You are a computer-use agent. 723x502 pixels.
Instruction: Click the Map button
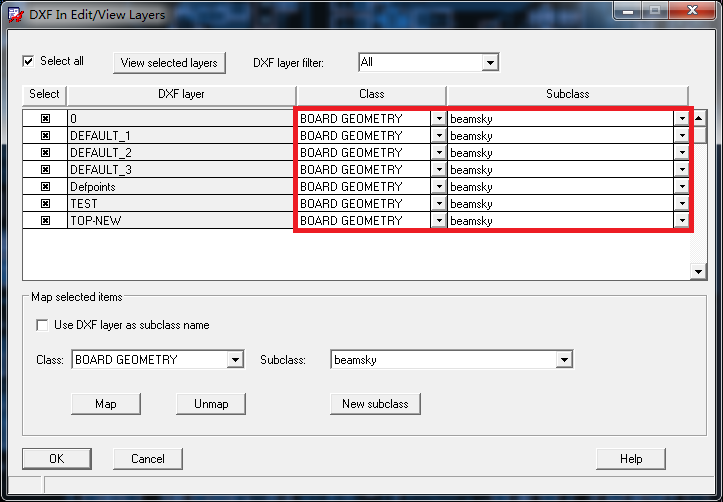point(106,404)
